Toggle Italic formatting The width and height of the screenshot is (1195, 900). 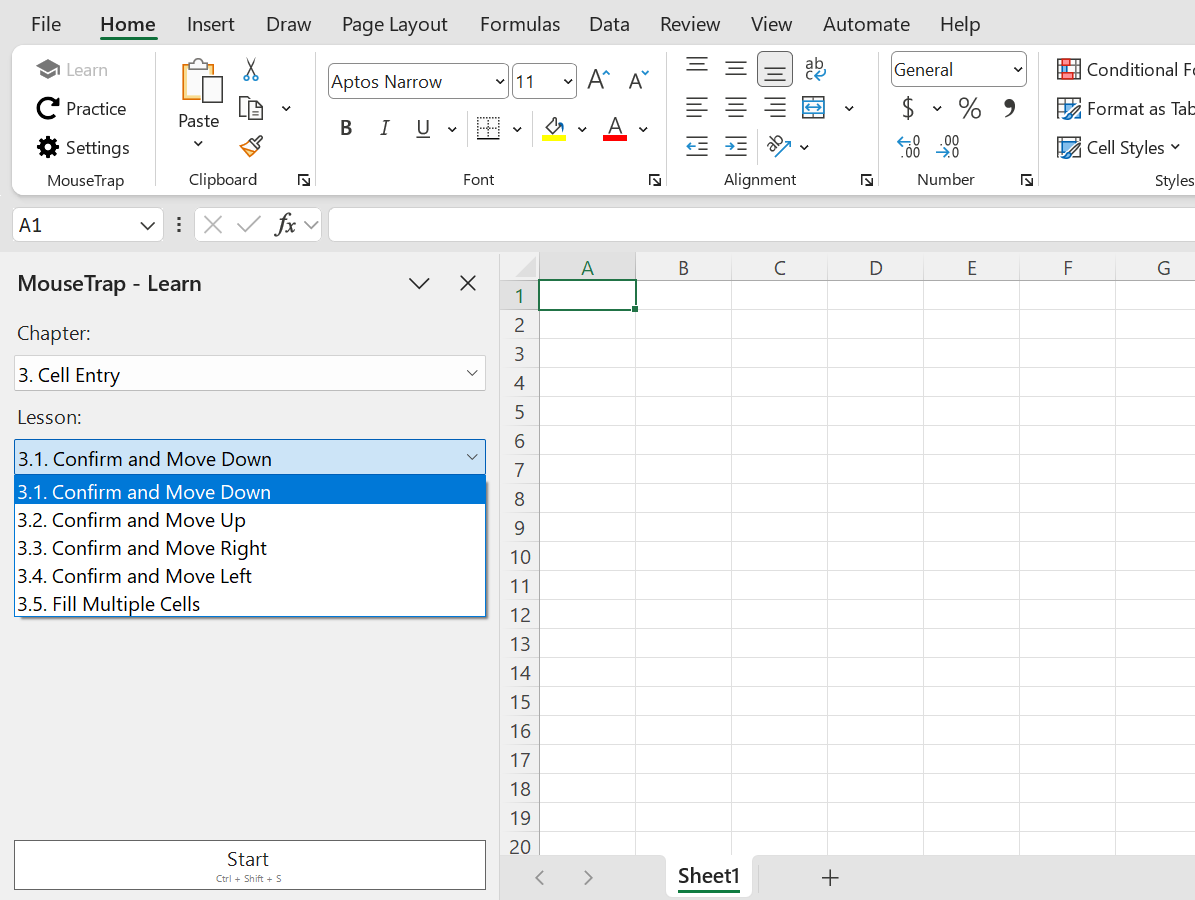384,128
